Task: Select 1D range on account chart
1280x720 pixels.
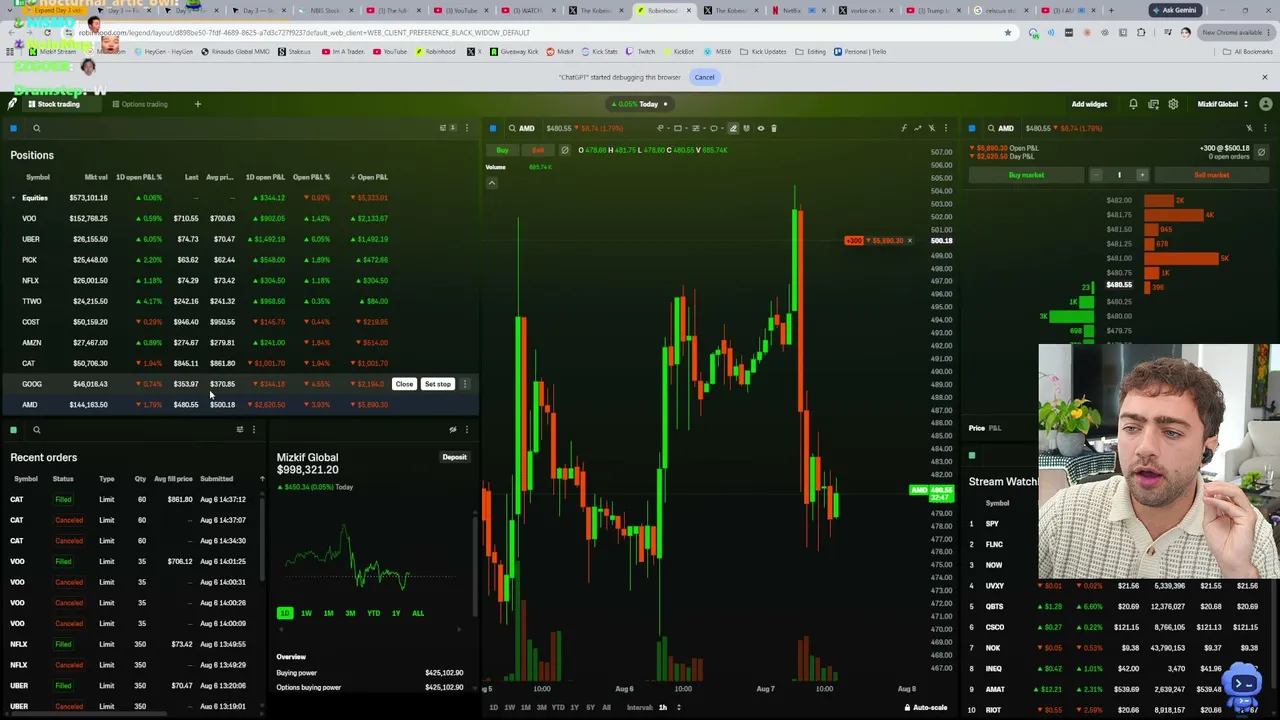Action: (285, 613)
